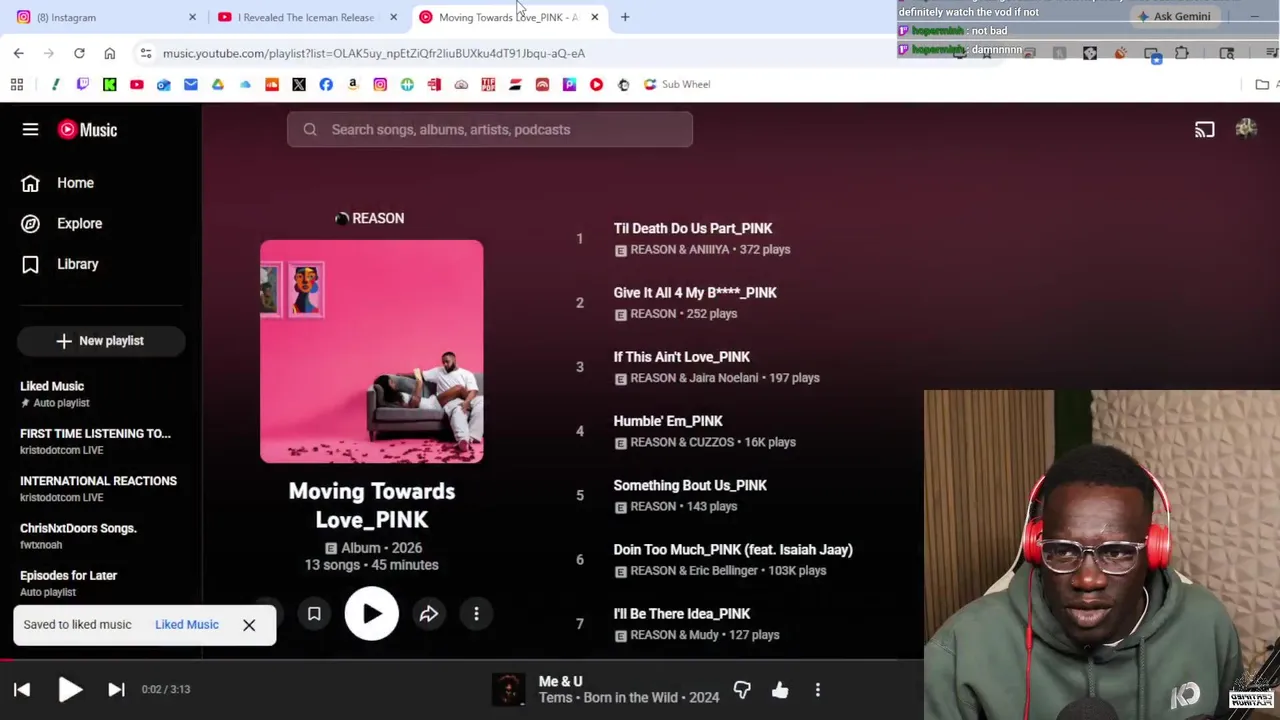
Task: Play the Moving Towards Love_PINK album
Action: (x=371, y=614)
